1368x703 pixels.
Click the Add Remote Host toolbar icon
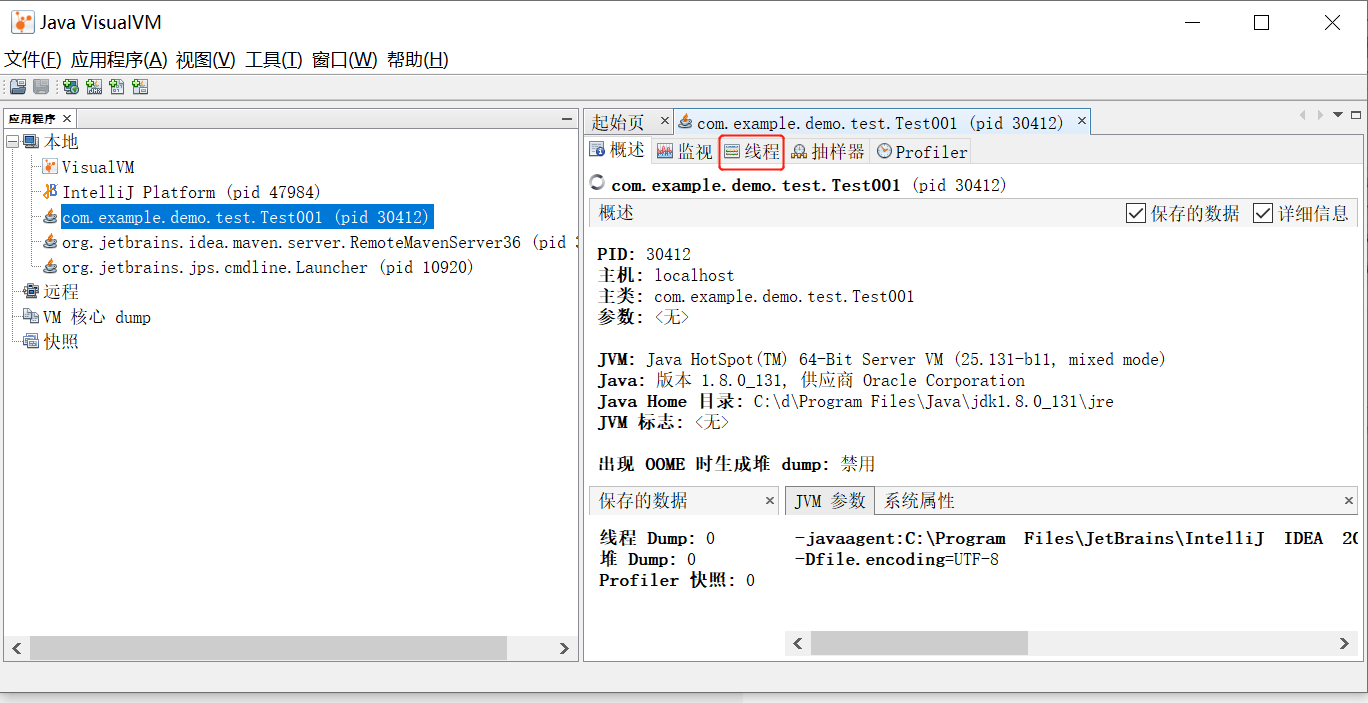pyautogui.click(x=71, y=87)
